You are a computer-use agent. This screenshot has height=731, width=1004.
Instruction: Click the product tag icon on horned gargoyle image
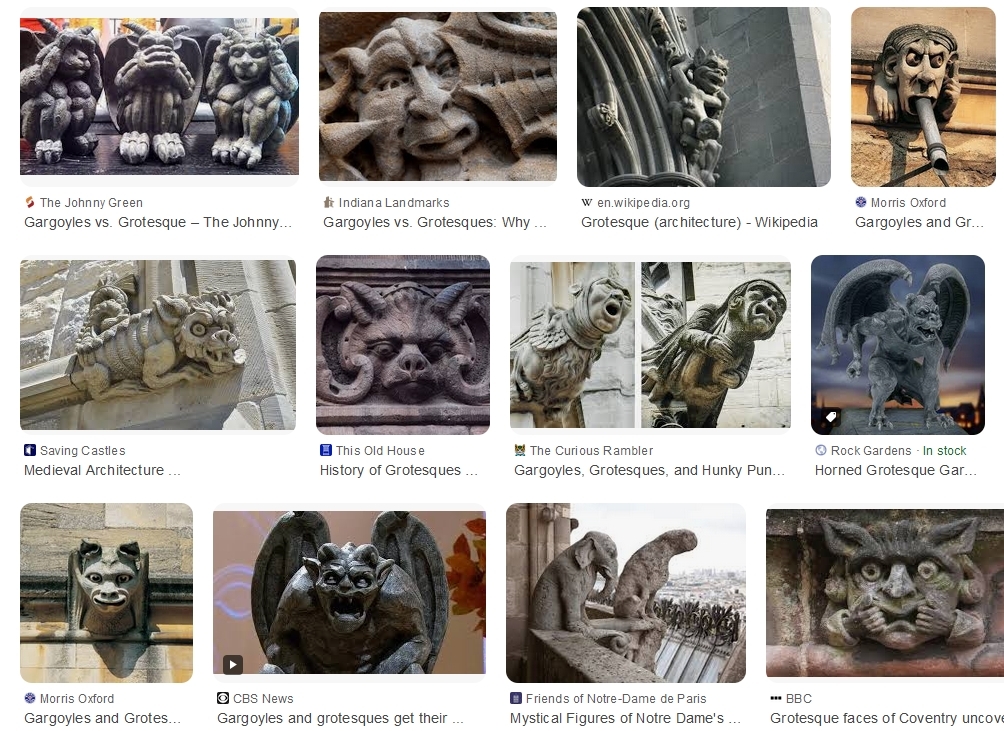(x=830, y=417)
